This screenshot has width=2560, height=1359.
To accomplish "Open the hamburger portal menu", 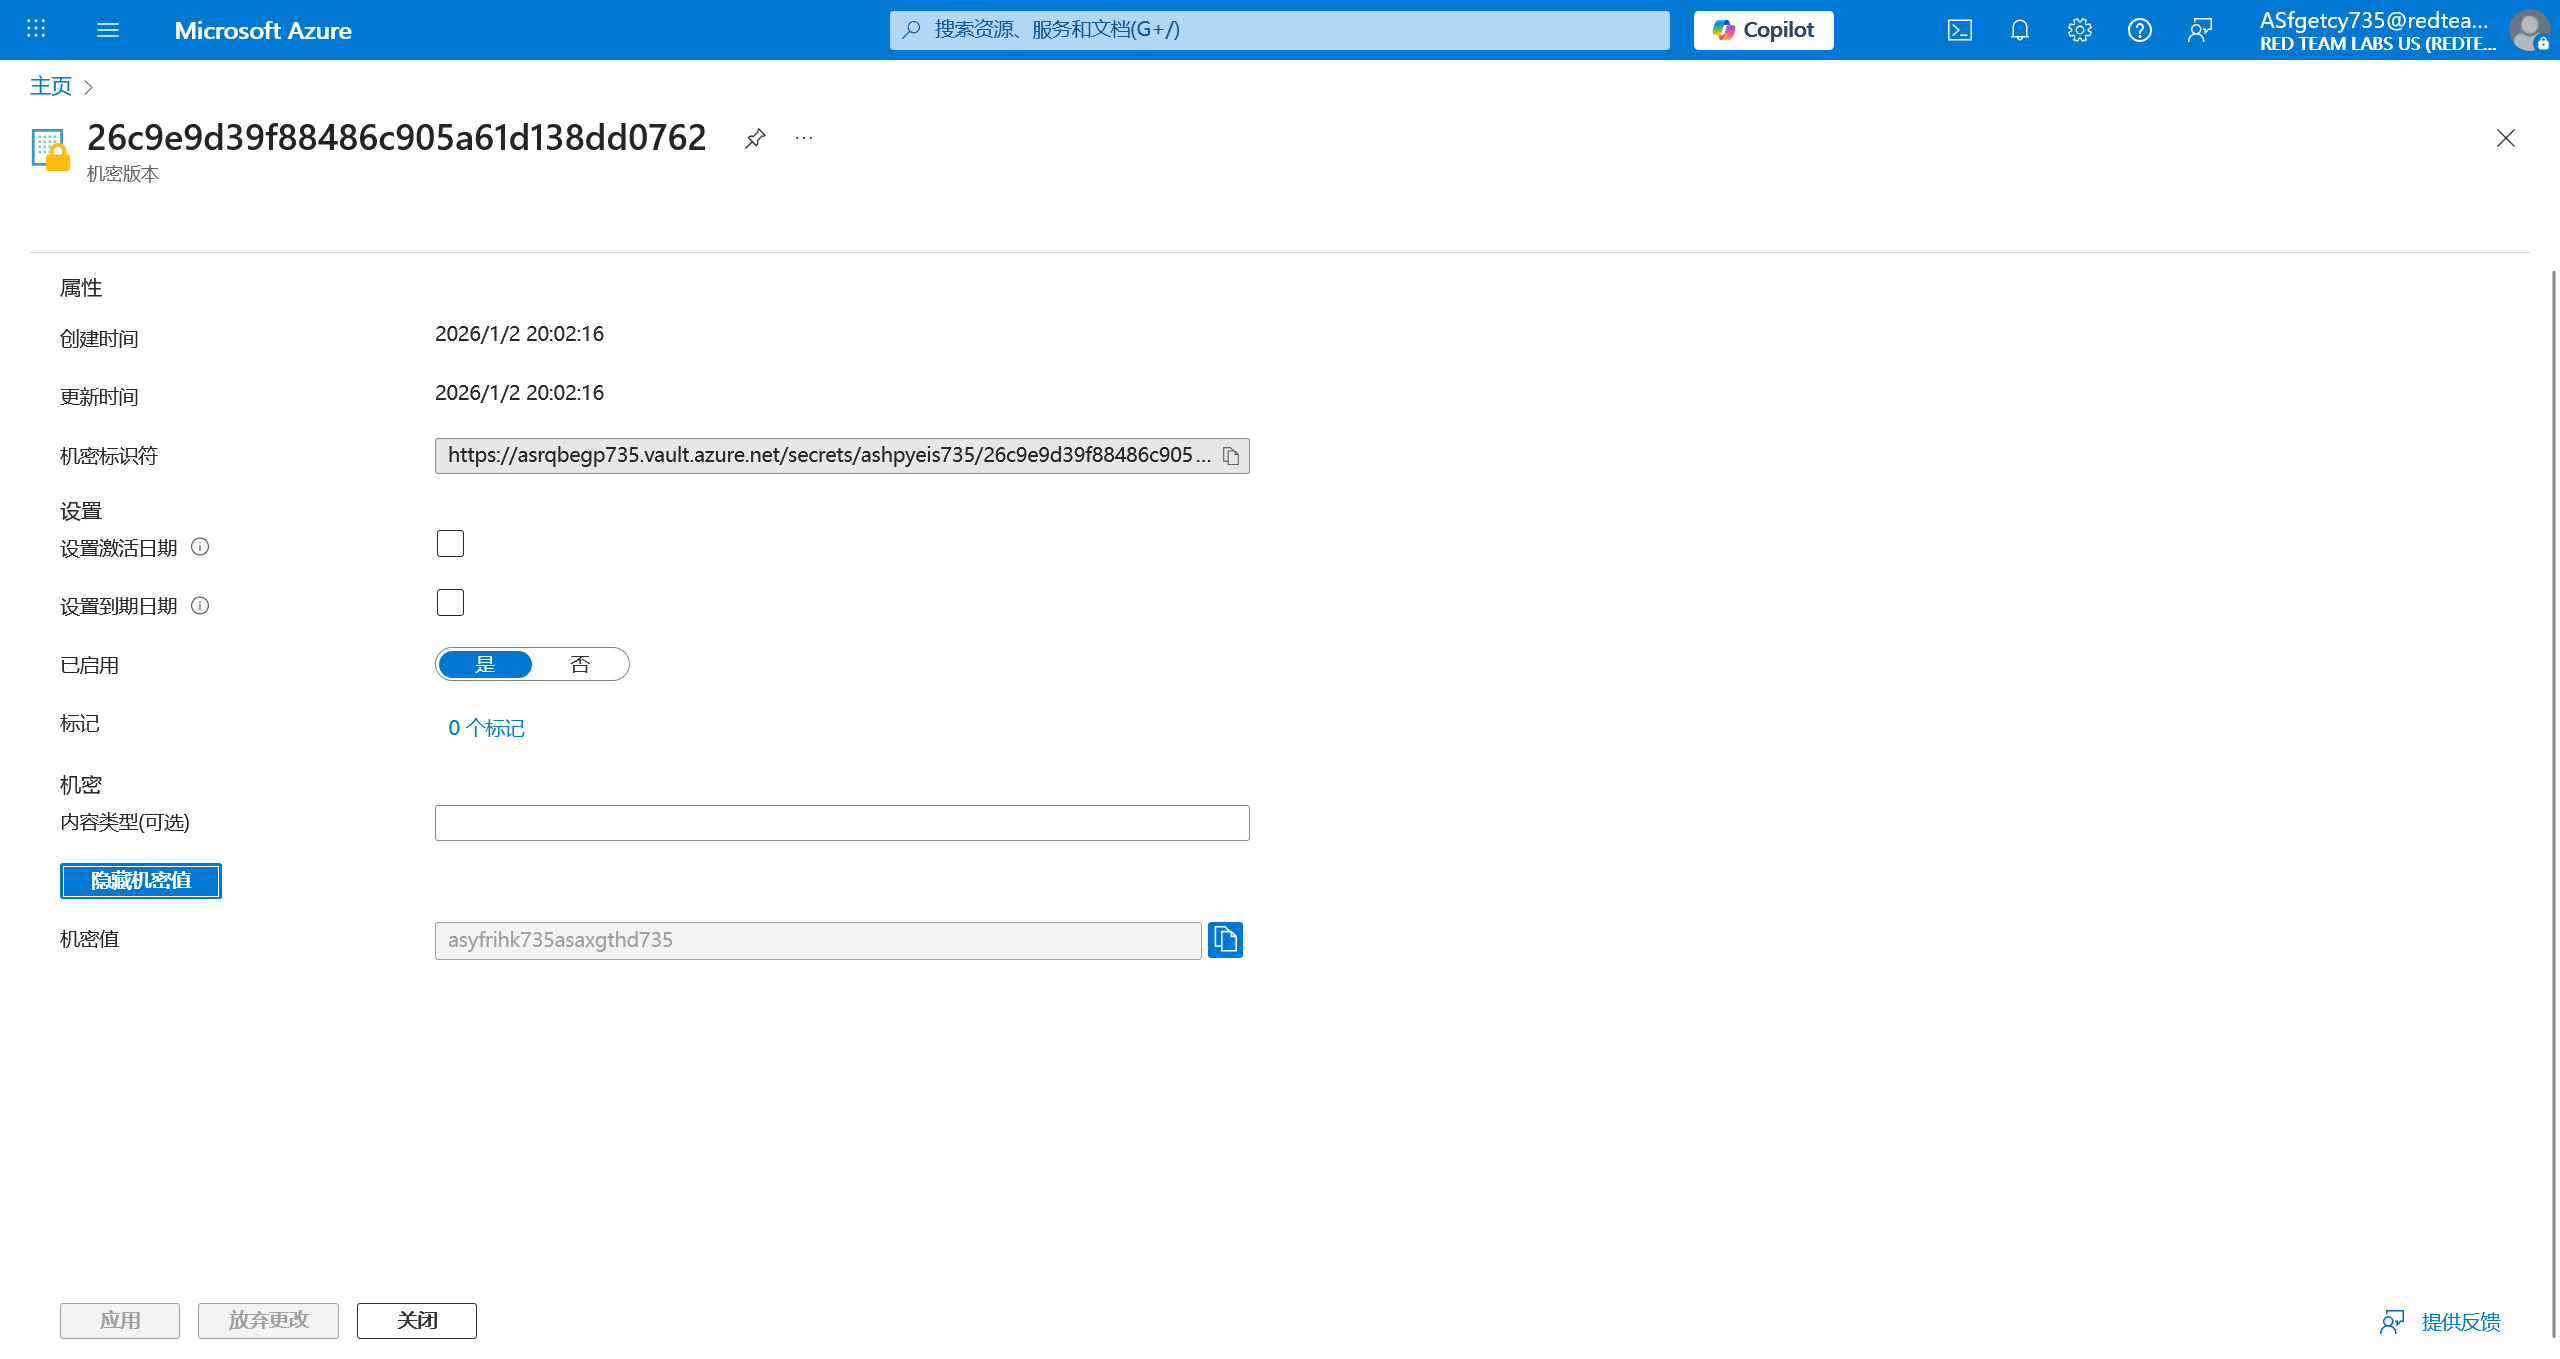I will tap(108, 30).
